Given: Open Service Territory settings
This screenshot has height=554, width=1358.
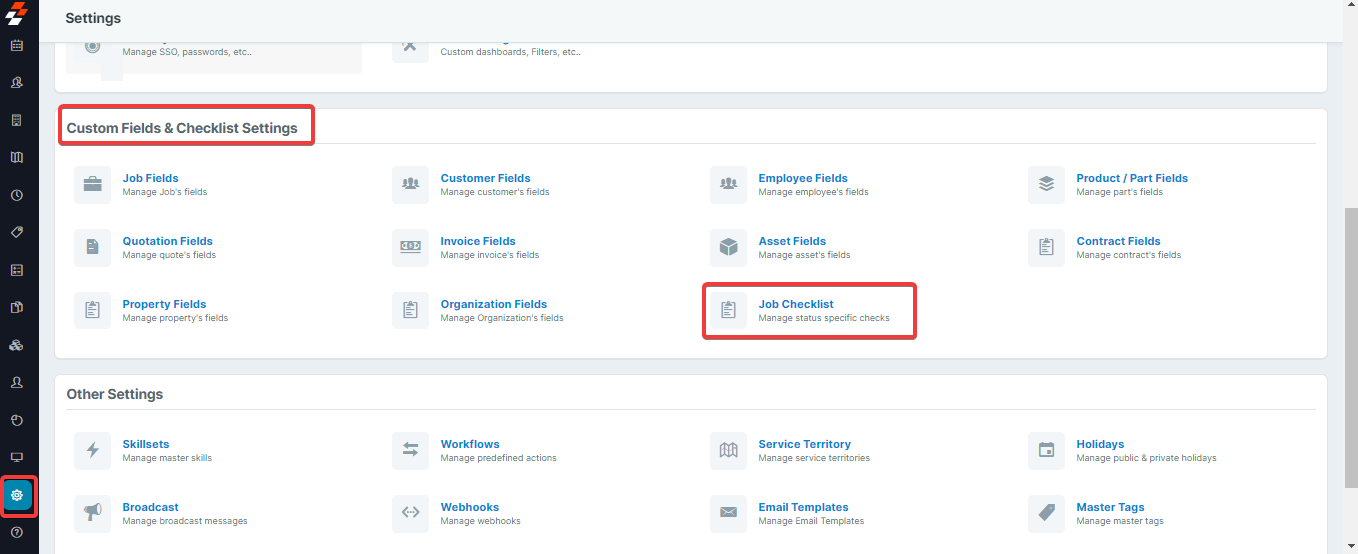Looking at the screenshot, I should pyautogui.click(x=804, y=444).
